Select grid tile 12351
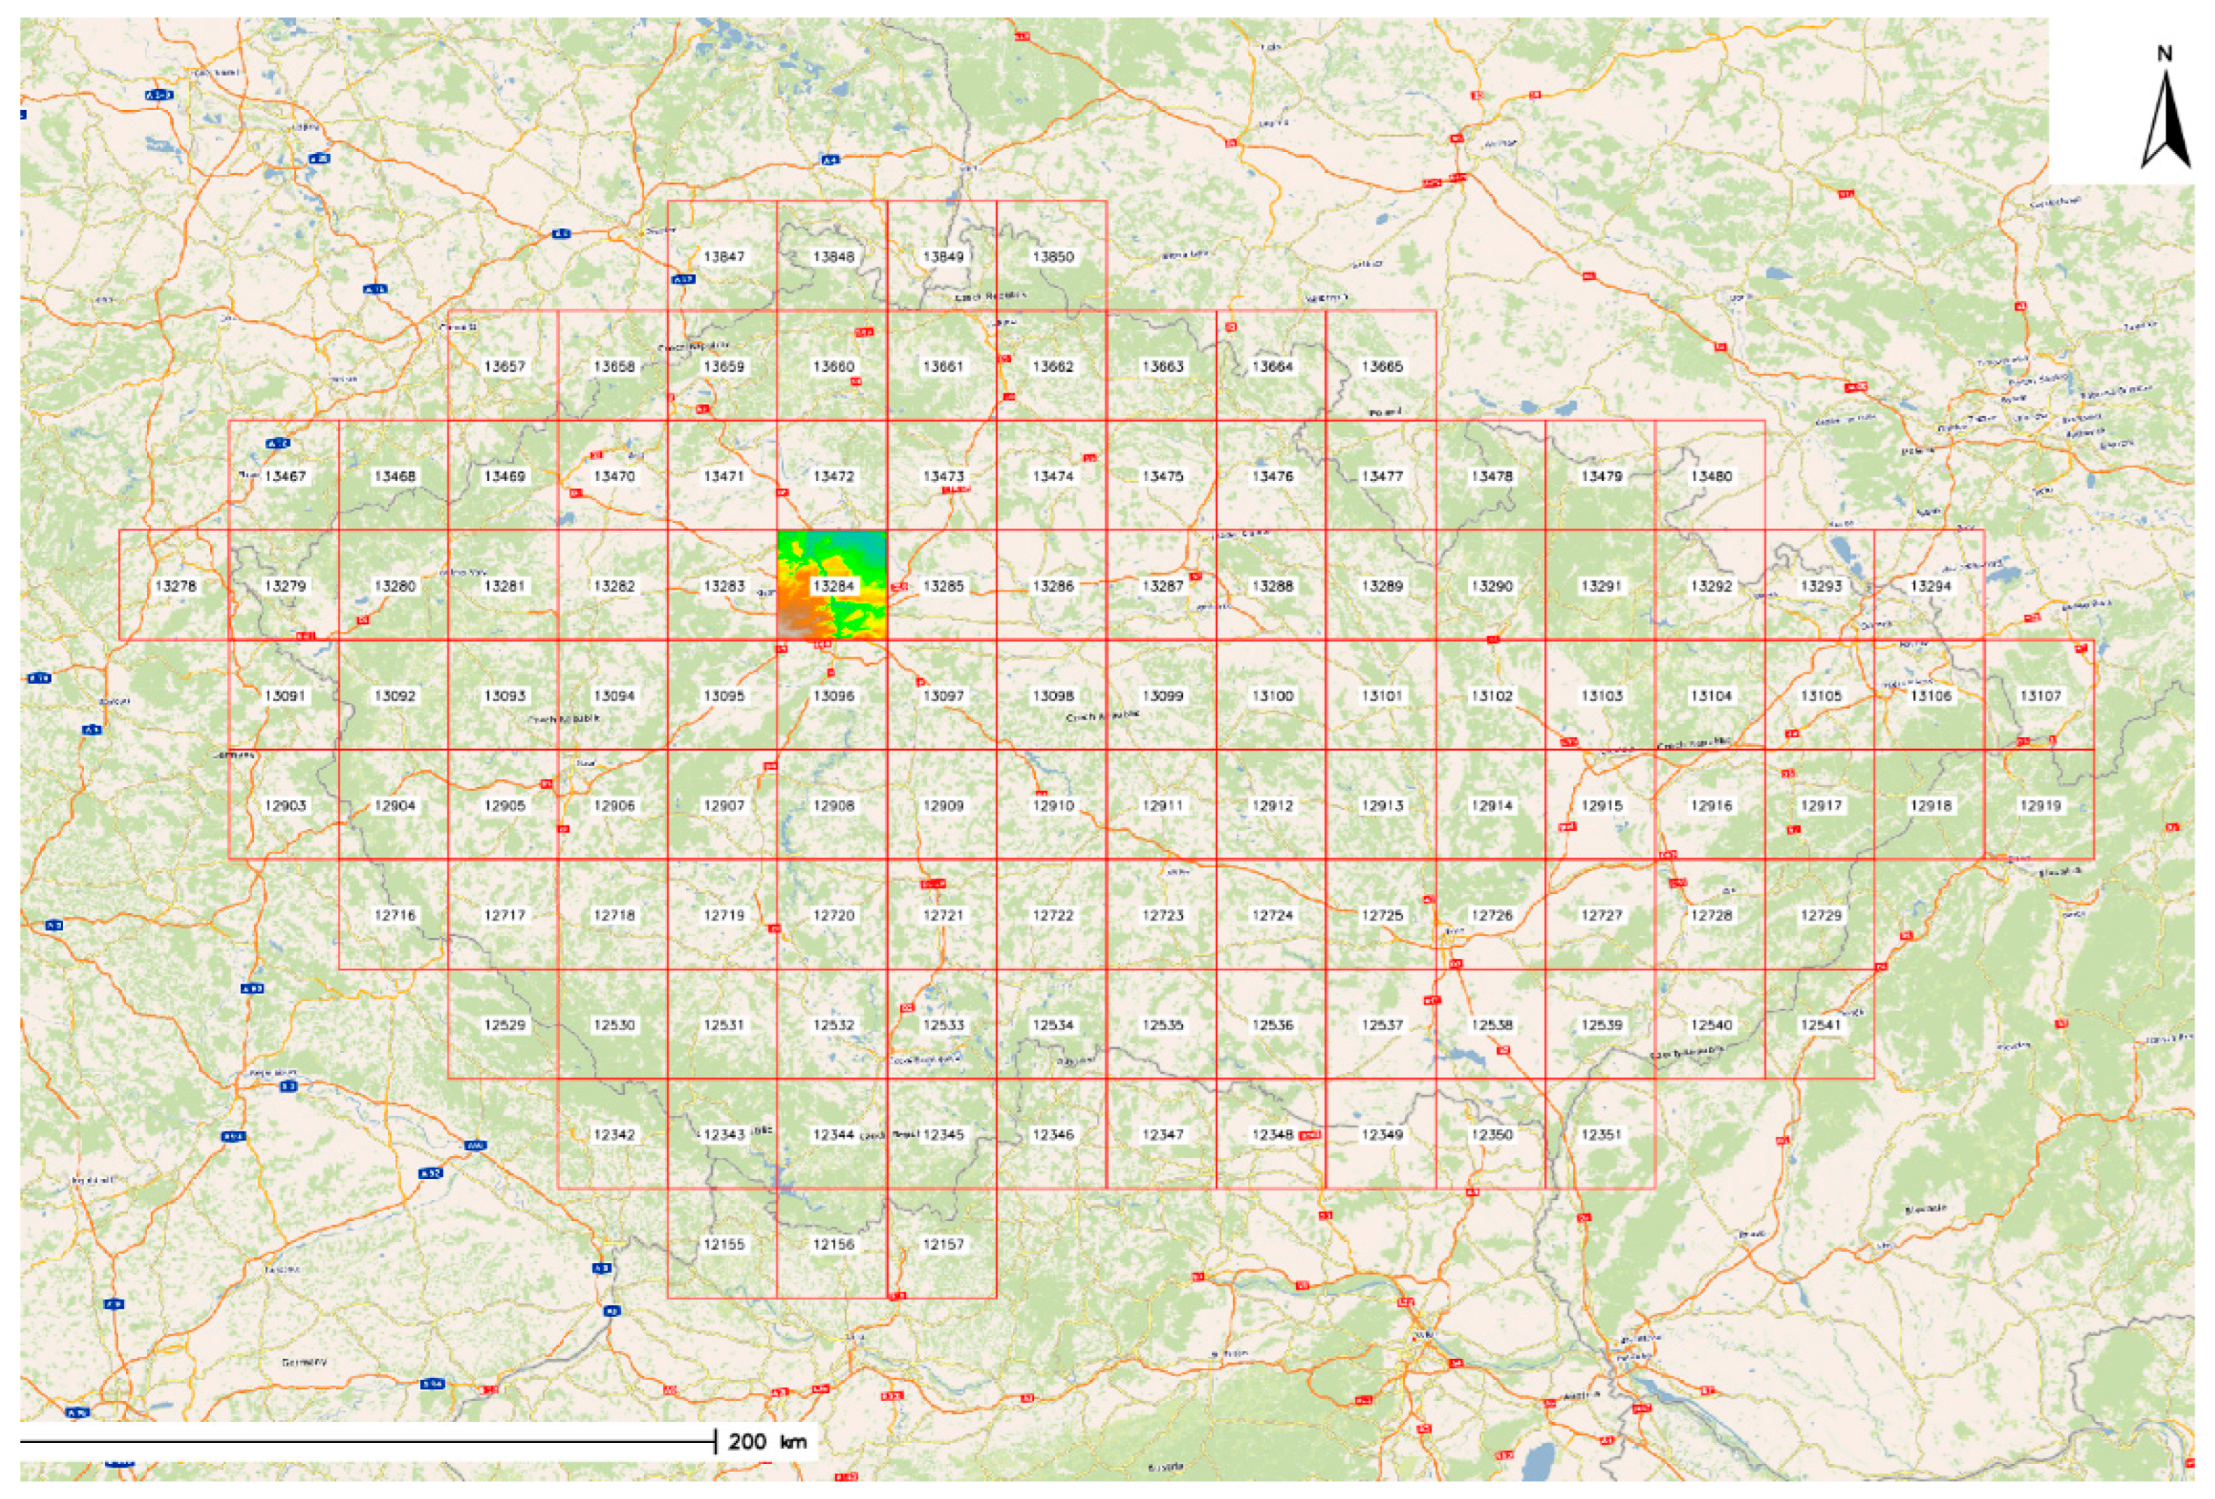The height and width of the screenshot is (1499, 2215). click(1601, 1135)
